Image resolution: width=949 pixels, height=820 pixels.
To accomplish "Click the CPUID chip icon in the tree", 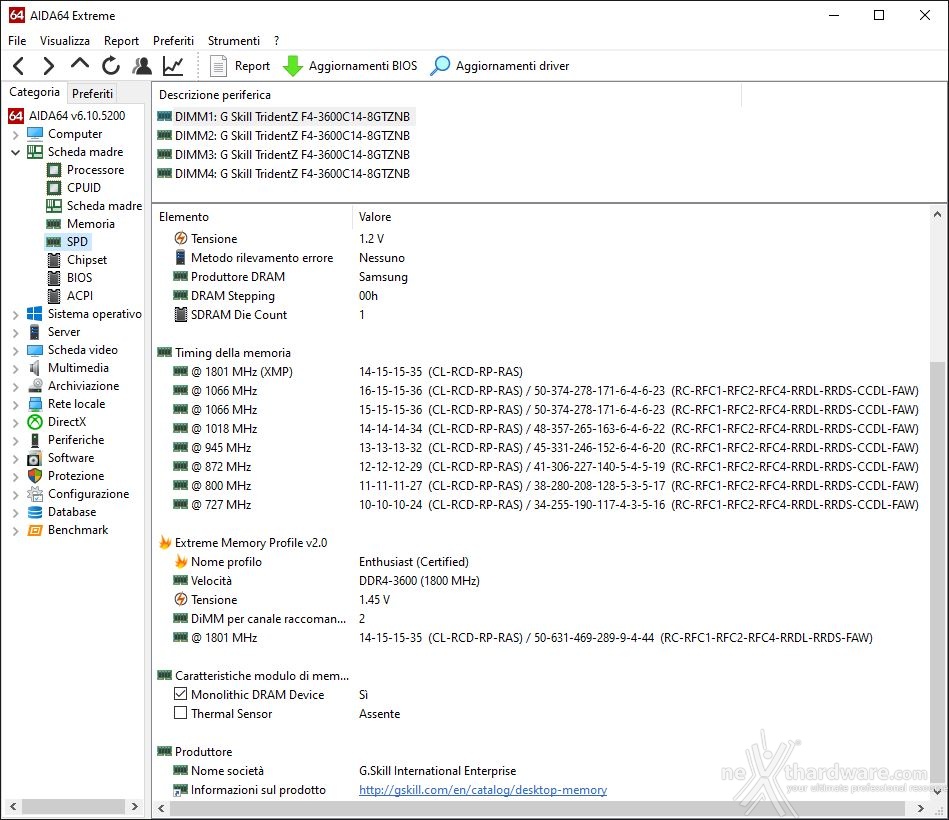I will coord(54,188).
